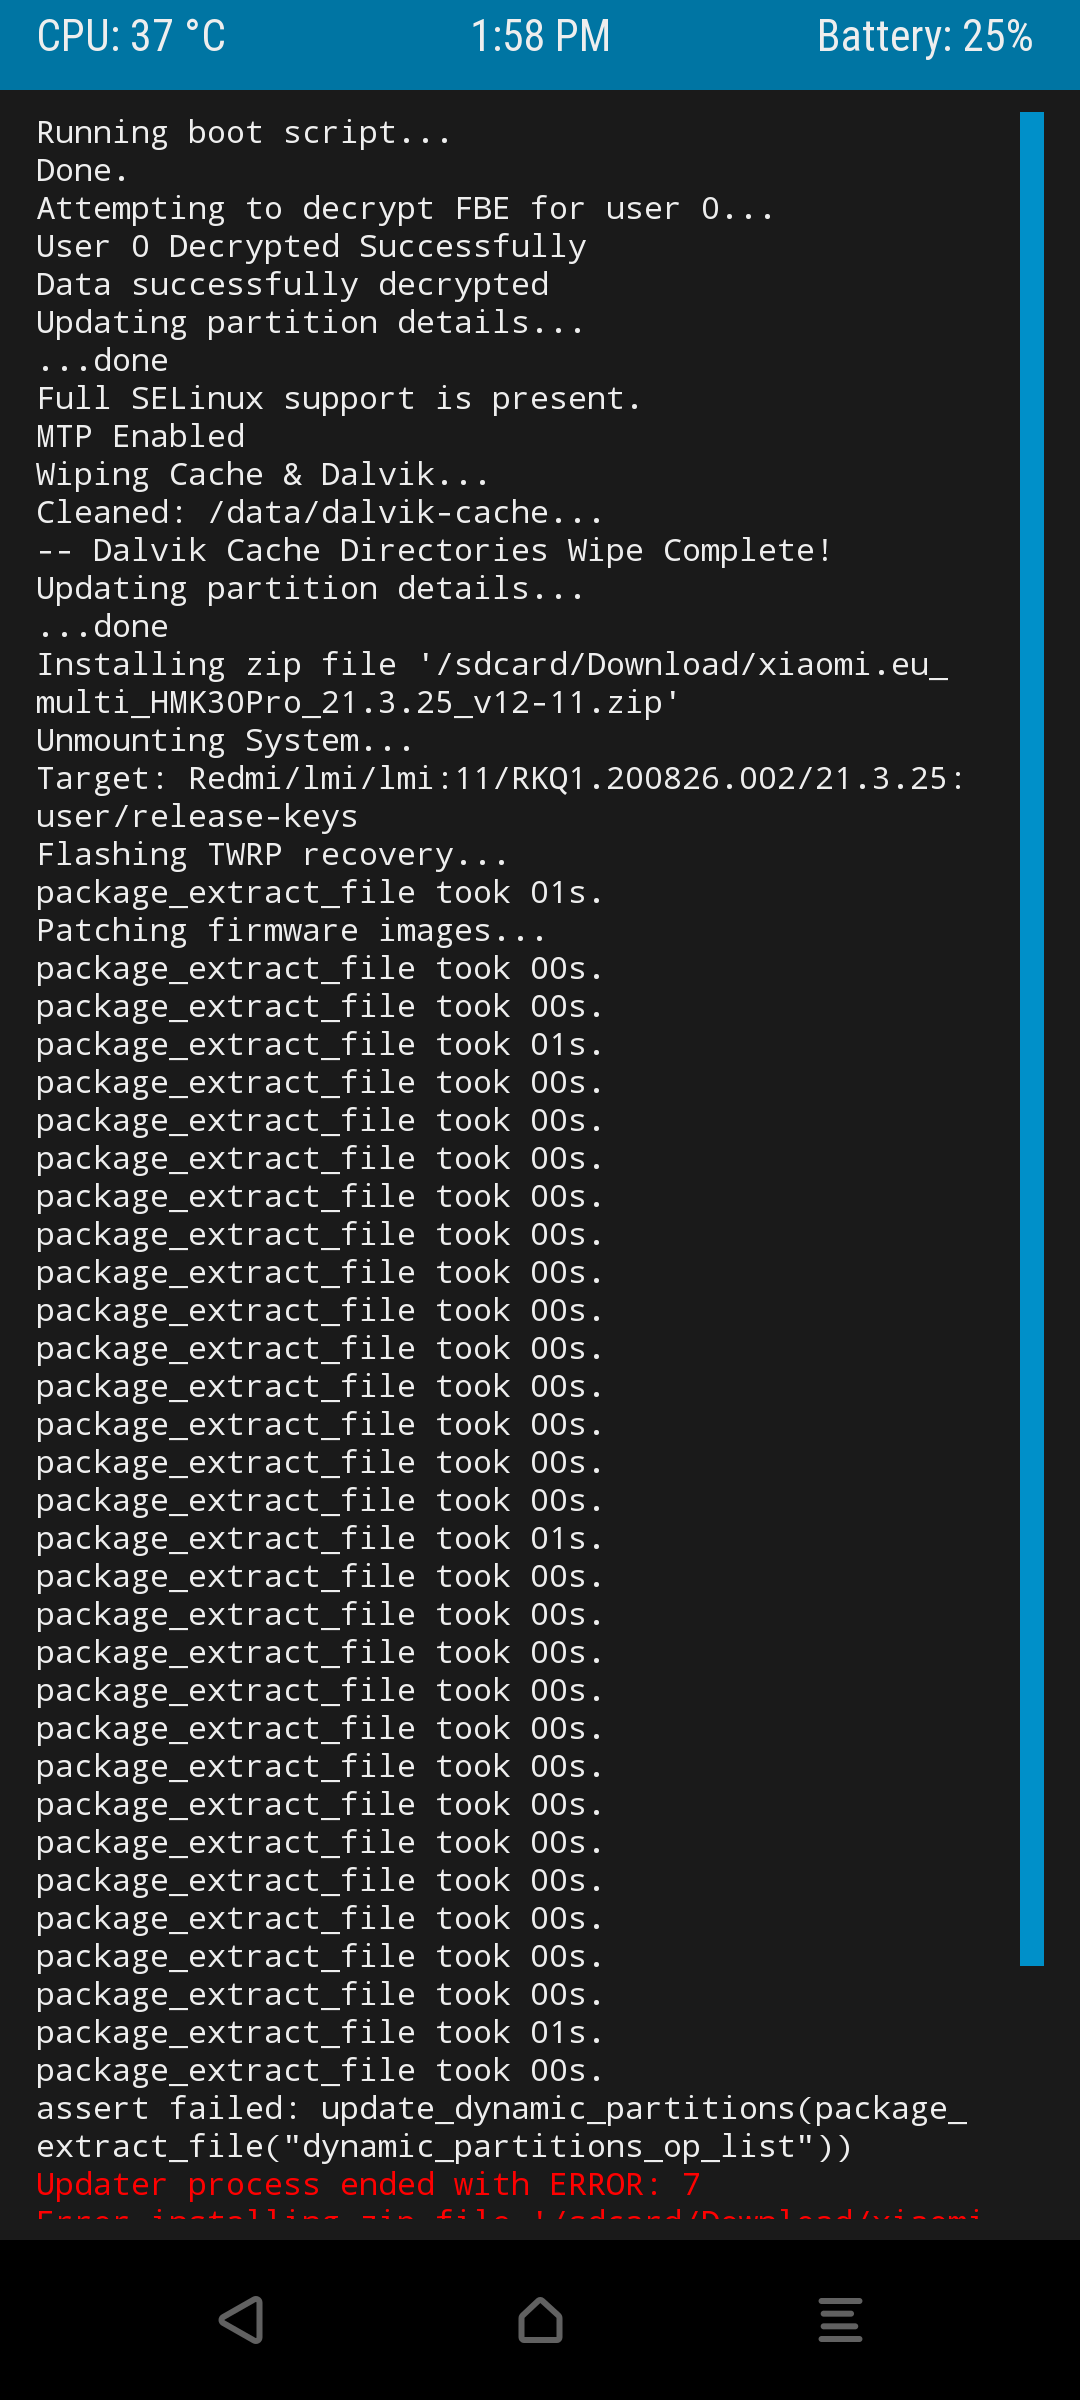Click the 'Unmounting System...' line
This screenshot has width=1080, height=2400.
tap(225, 741)
